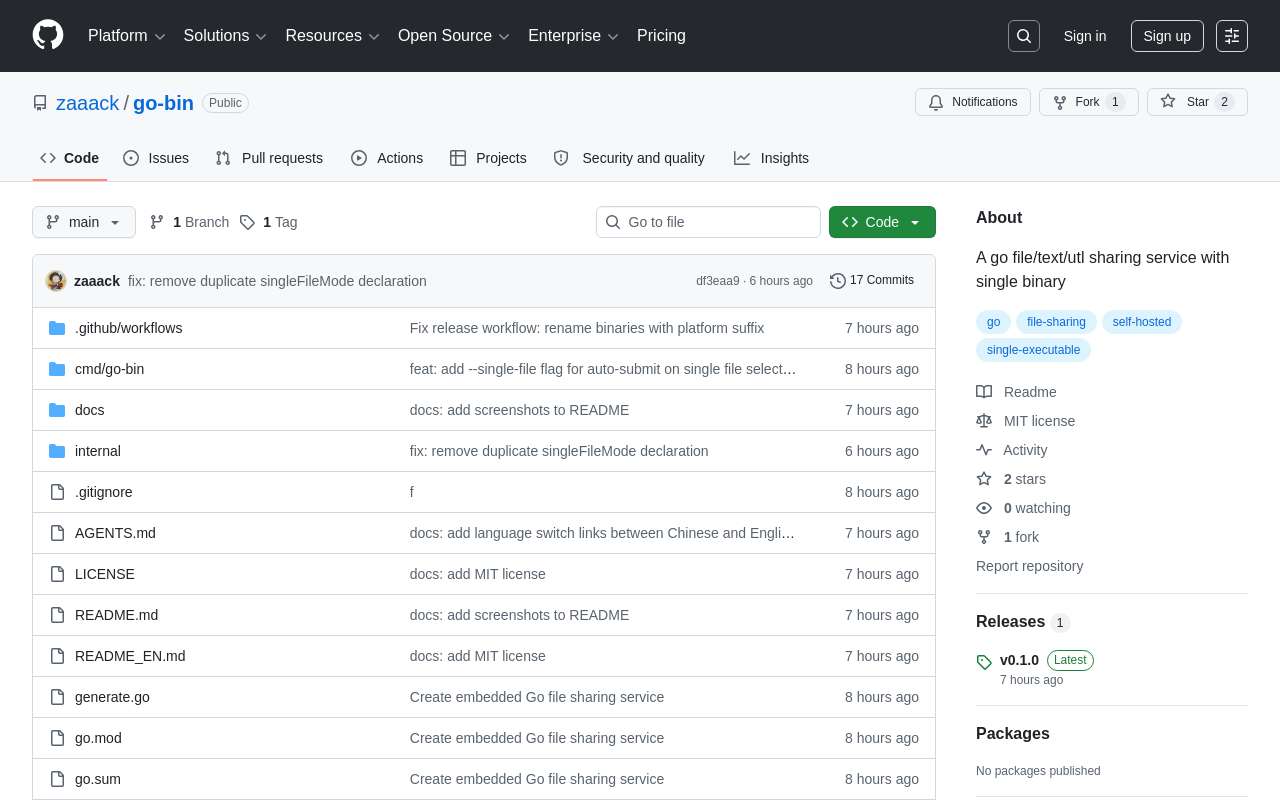The image size is (1280, 800).
Task: Click the file icon next to .gitignore
Action: 57,492
